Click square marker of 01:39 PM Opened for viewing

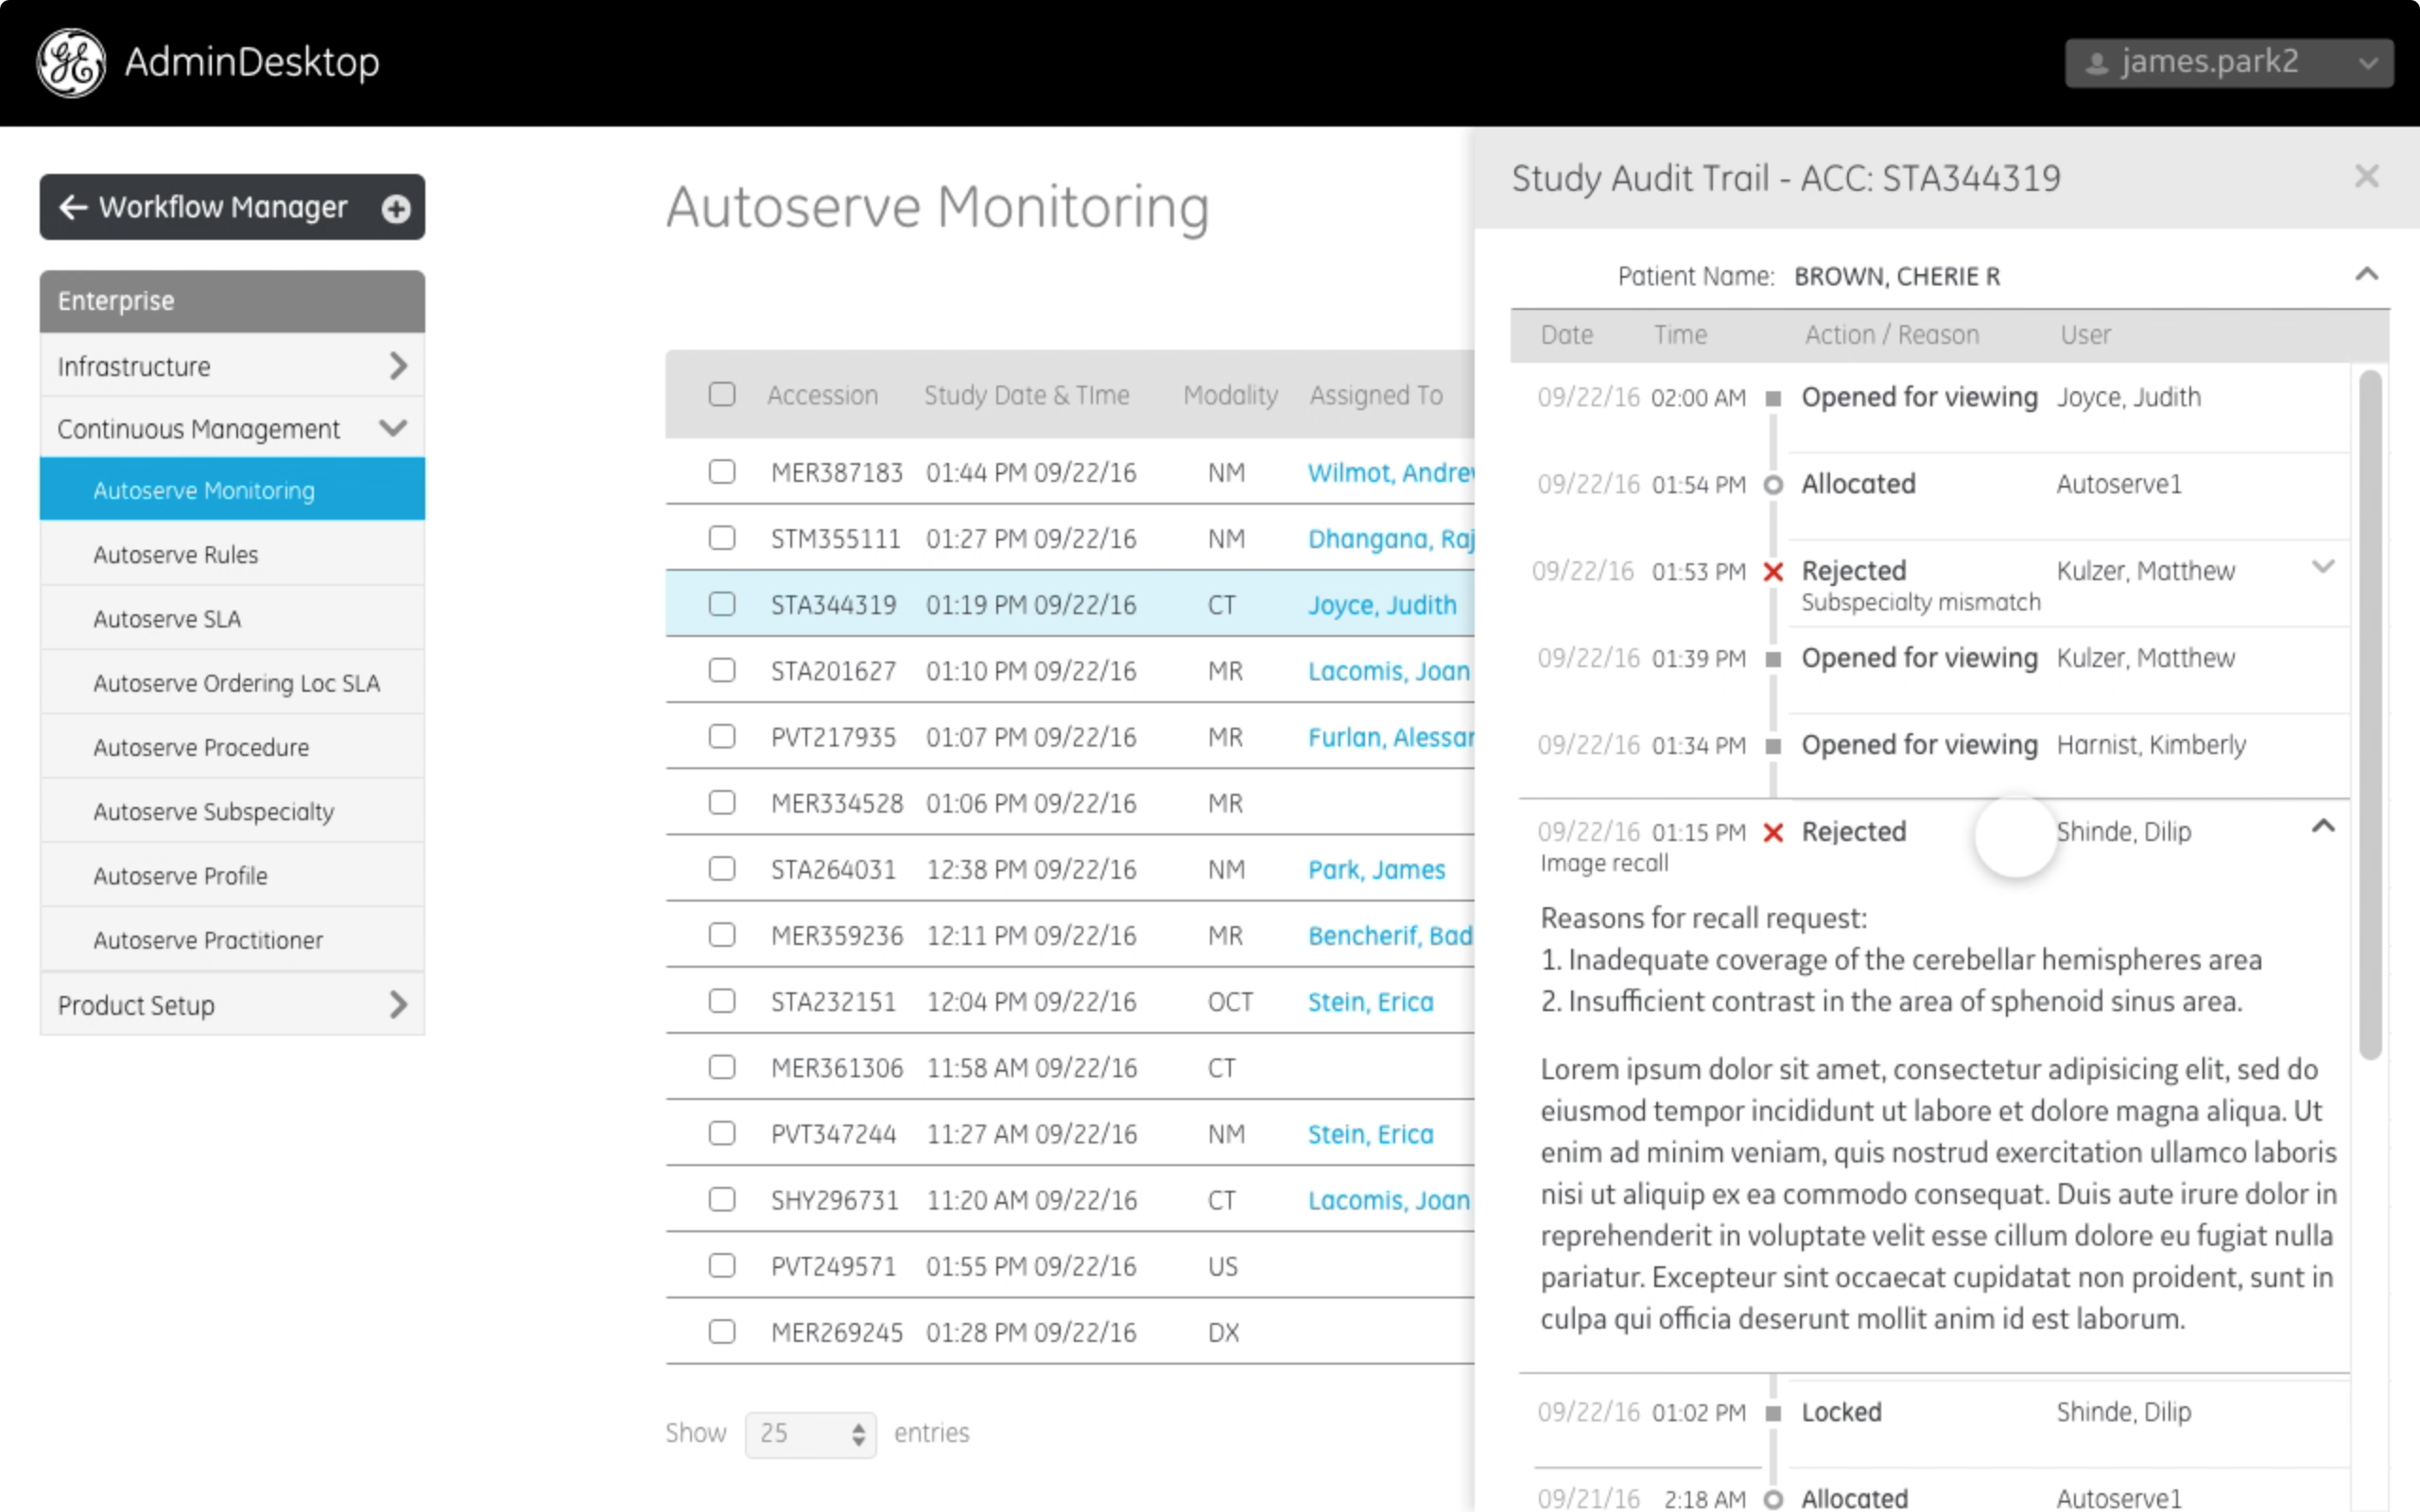click(1773, 659)
